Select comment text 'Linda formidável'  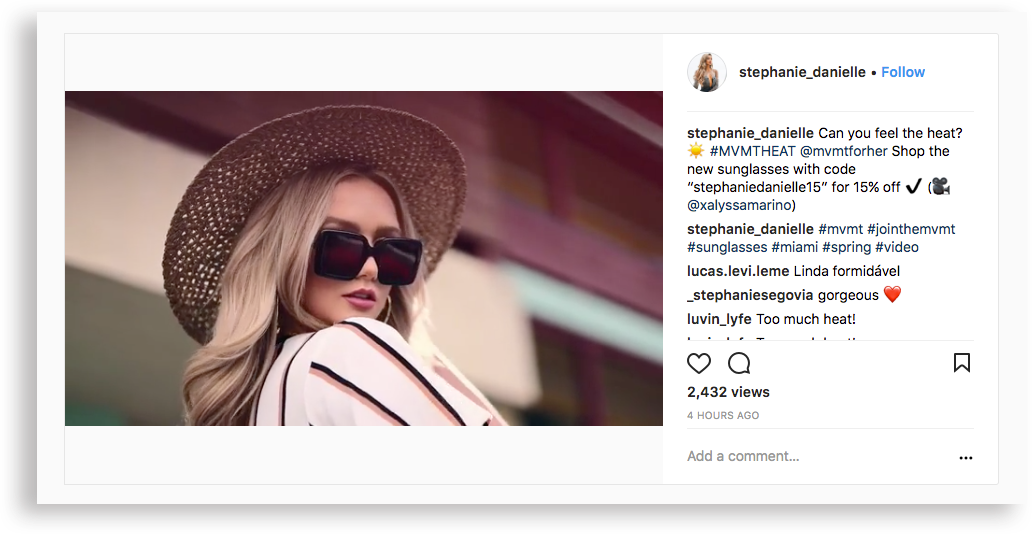846,271
